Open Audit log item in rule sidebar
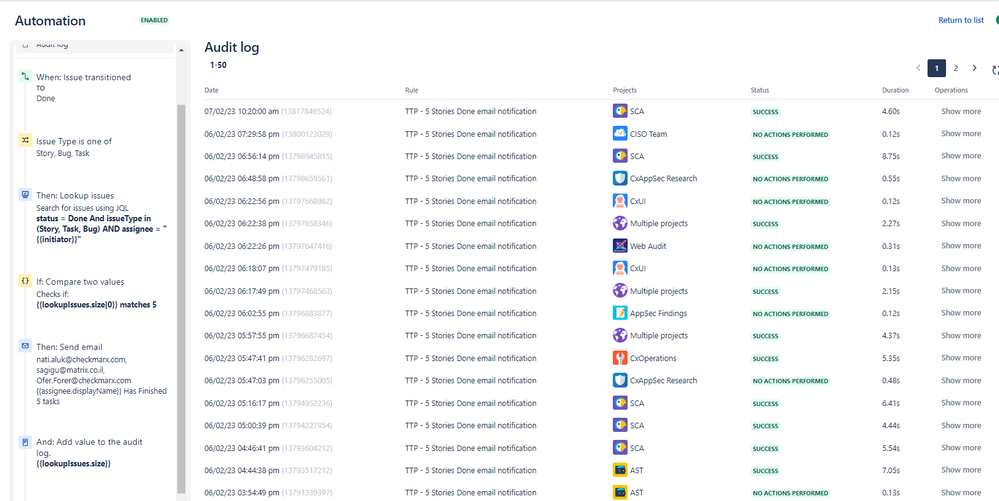The width and height of the screenshot is (999, 501). 93,46
